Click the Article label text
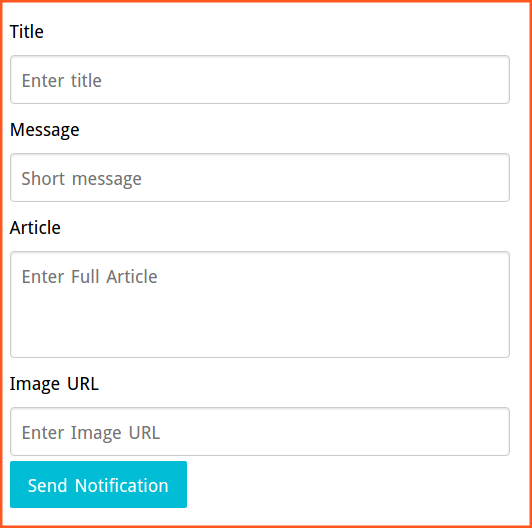 point(35,227)
